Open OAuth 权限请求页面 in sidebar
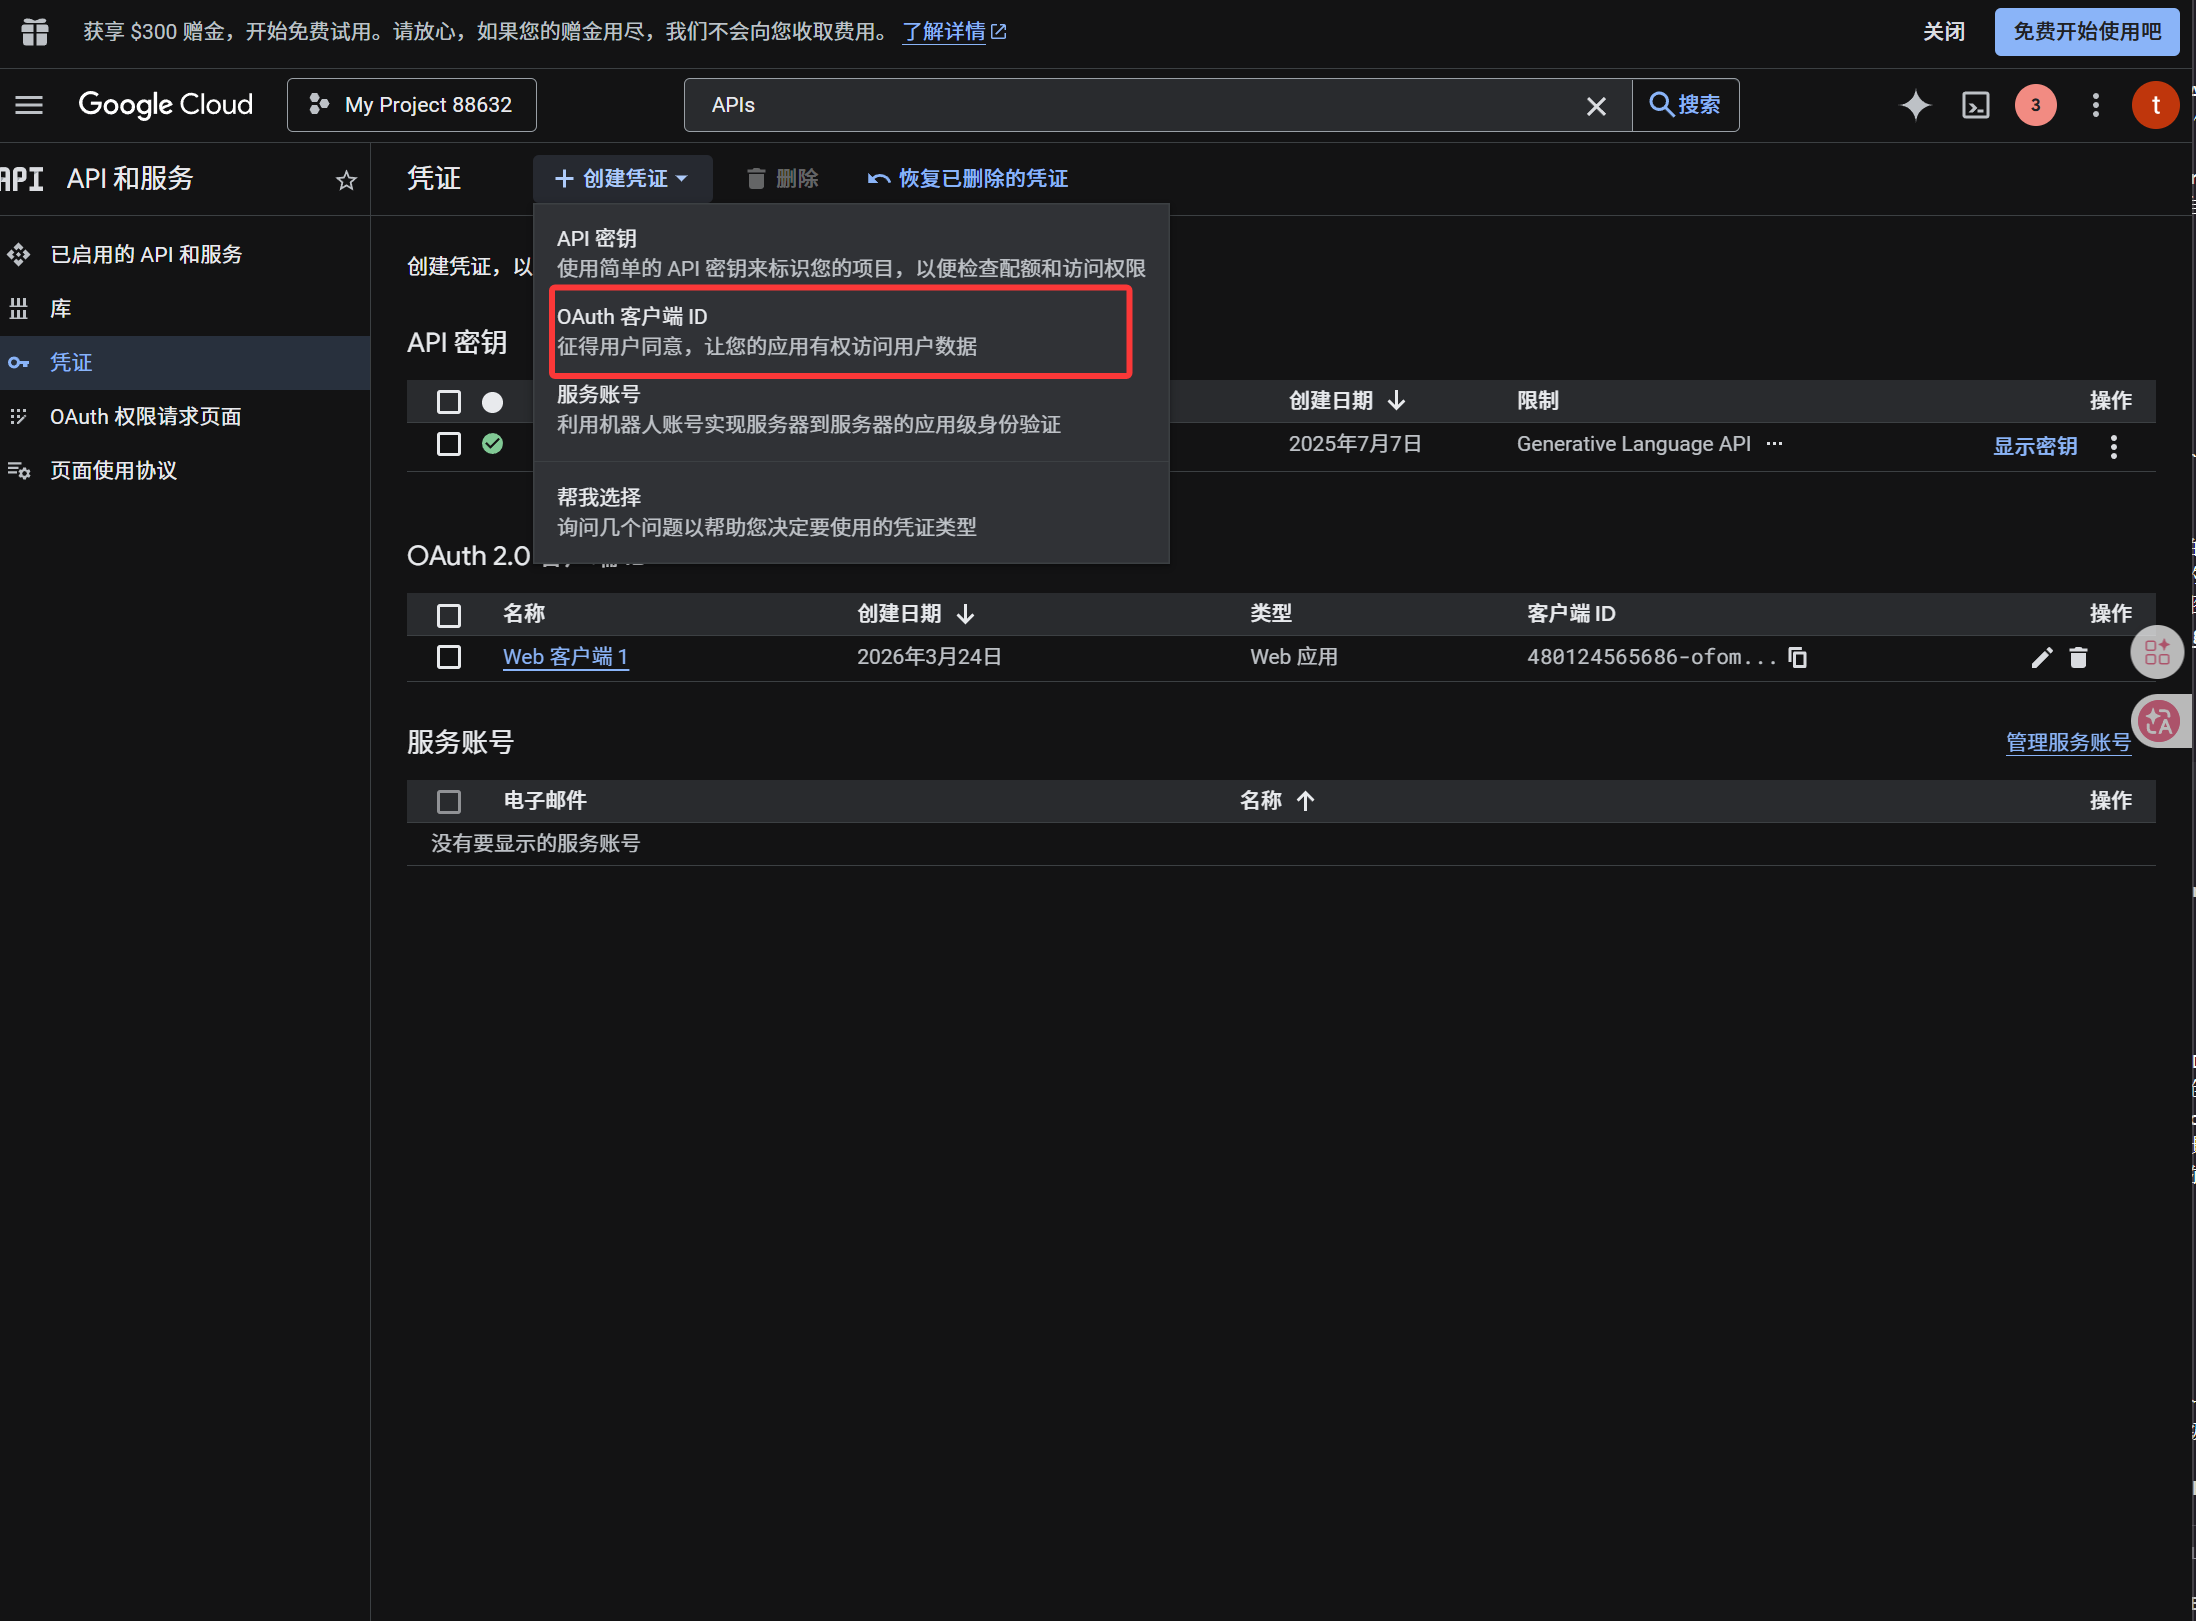 click(x=185, y=417)
